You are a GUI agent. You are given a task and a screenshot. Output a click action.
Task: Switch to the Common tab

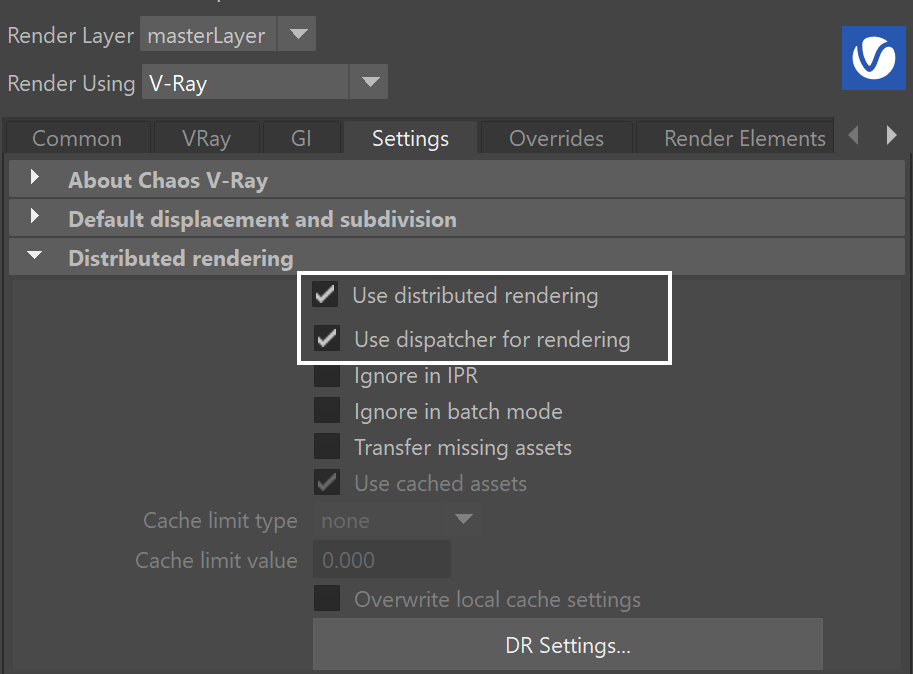tap(77, 139)
